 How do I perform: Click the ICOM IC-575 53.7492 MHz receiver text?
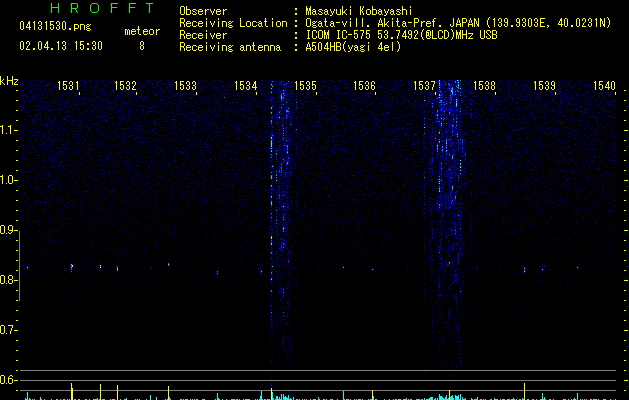[x=401, y=35]
